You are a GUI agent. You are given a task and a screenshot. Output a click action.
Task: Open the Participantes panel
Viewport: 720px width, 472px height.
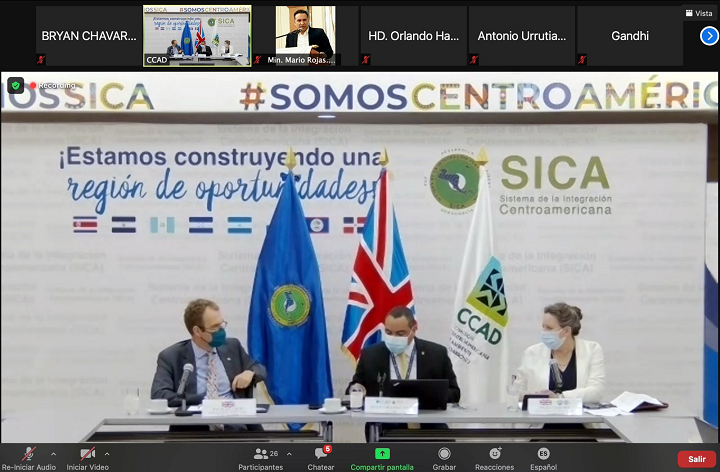pyautogui.click(x=260, y=458)
